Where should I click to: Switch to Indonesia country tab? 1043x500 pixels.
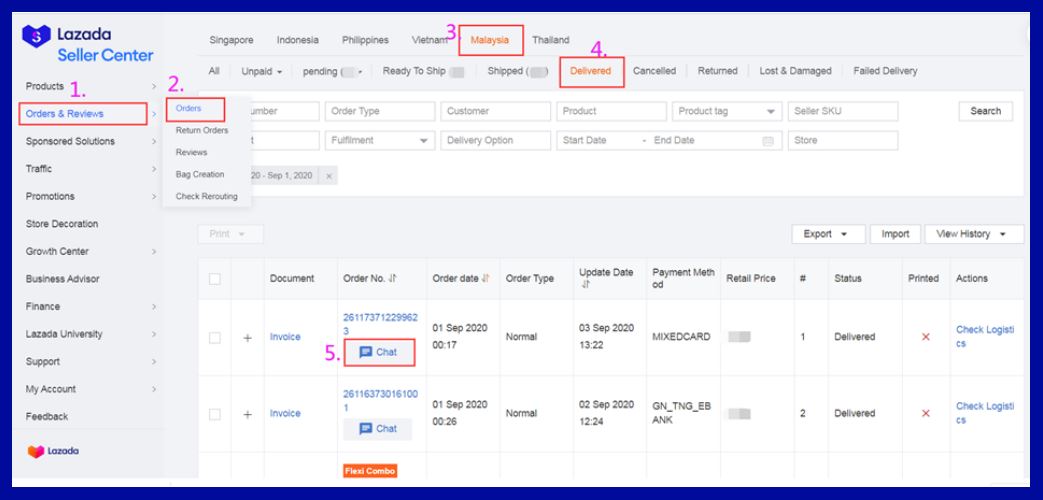(297, 40)
